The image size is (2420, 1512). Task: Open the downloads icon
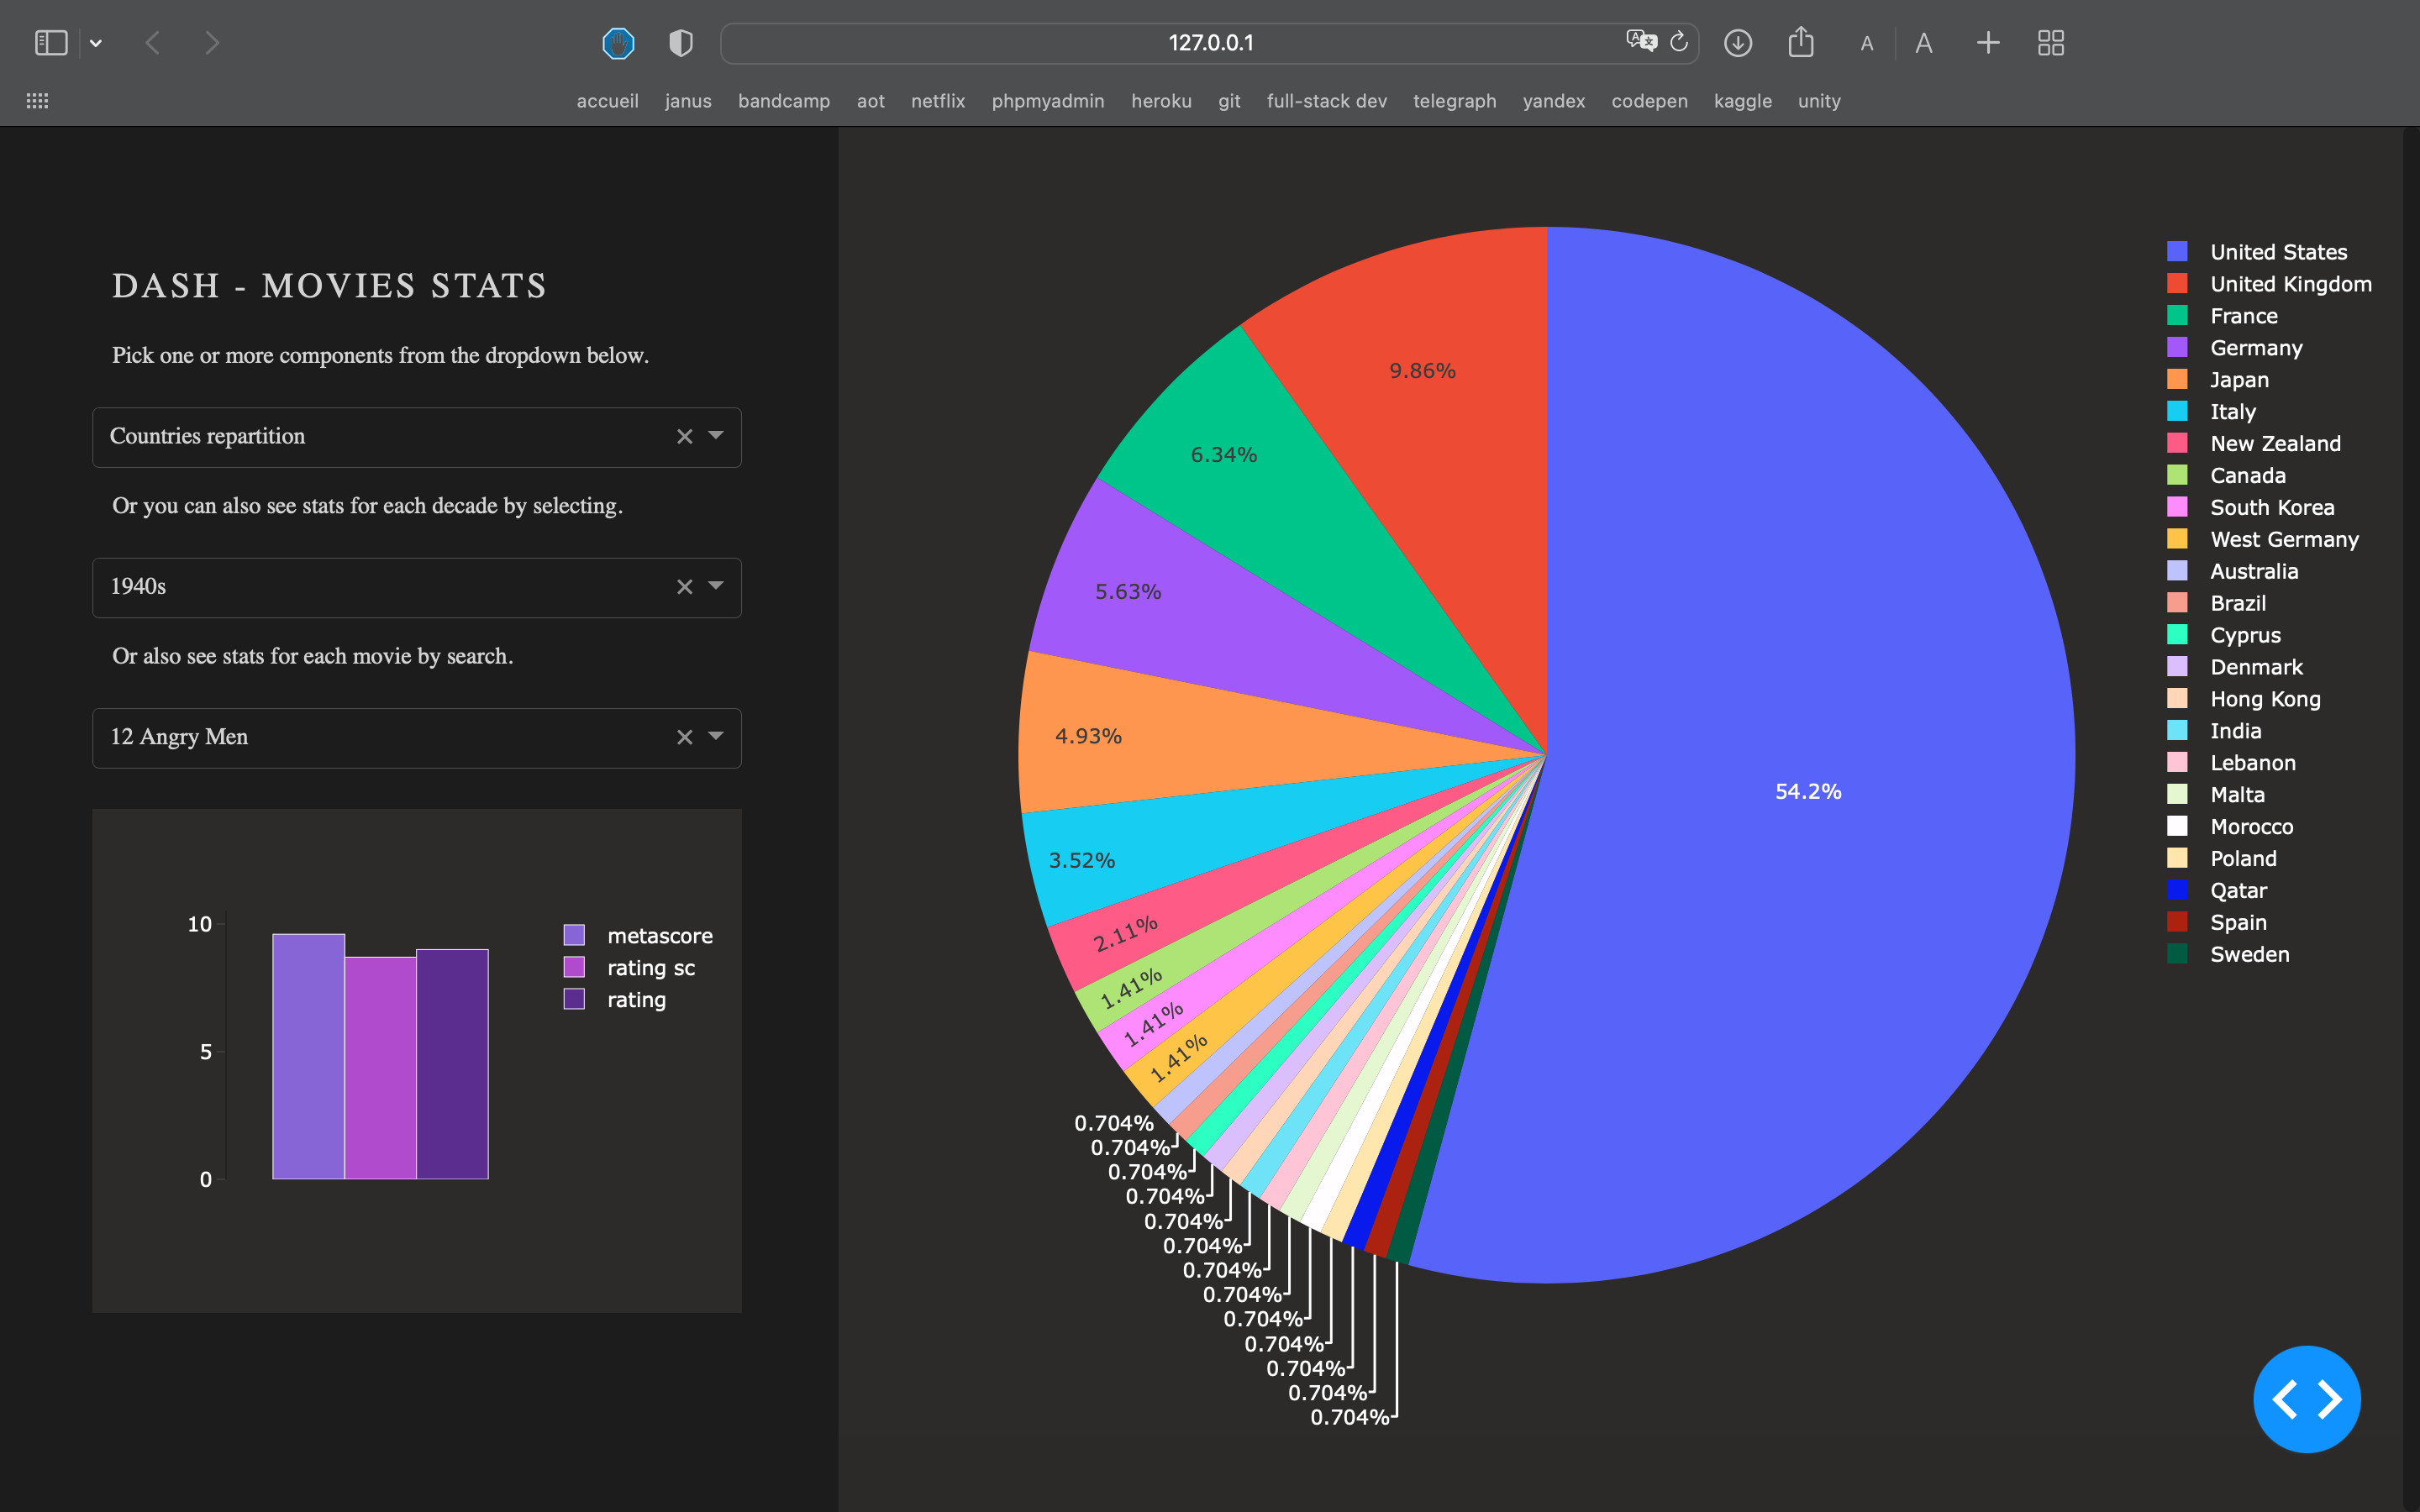click(x=1738, y=43)
